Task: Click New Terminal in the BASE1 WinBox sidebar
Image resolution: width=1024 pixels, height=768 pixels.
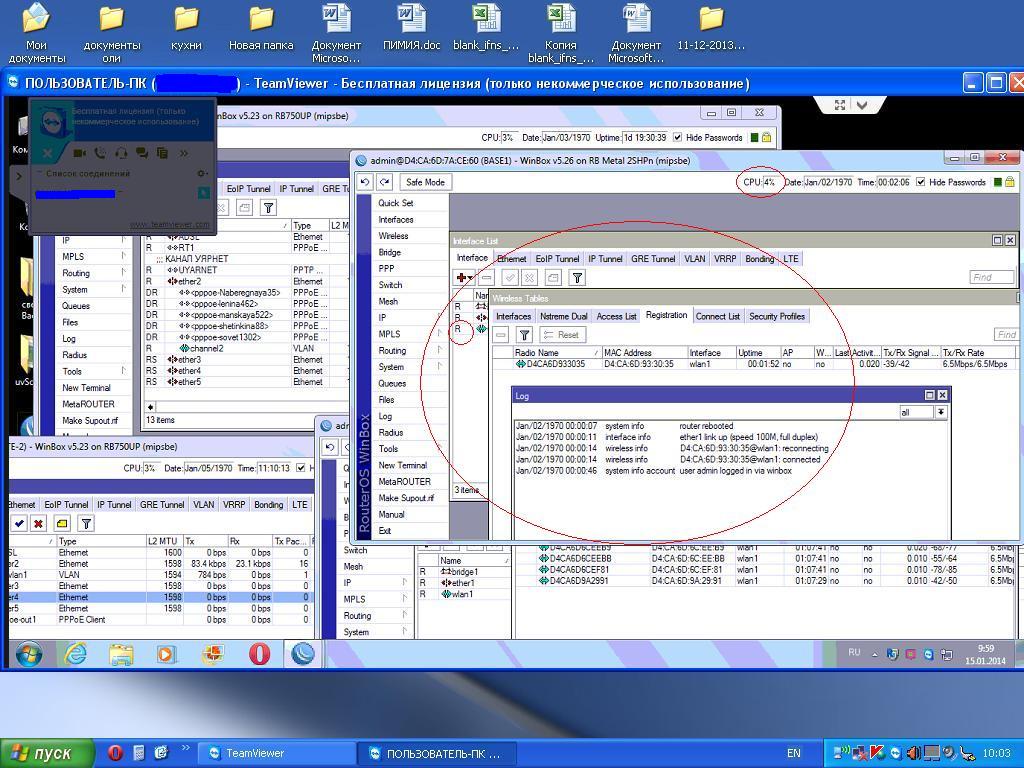Action: click(x=402, y=465)
